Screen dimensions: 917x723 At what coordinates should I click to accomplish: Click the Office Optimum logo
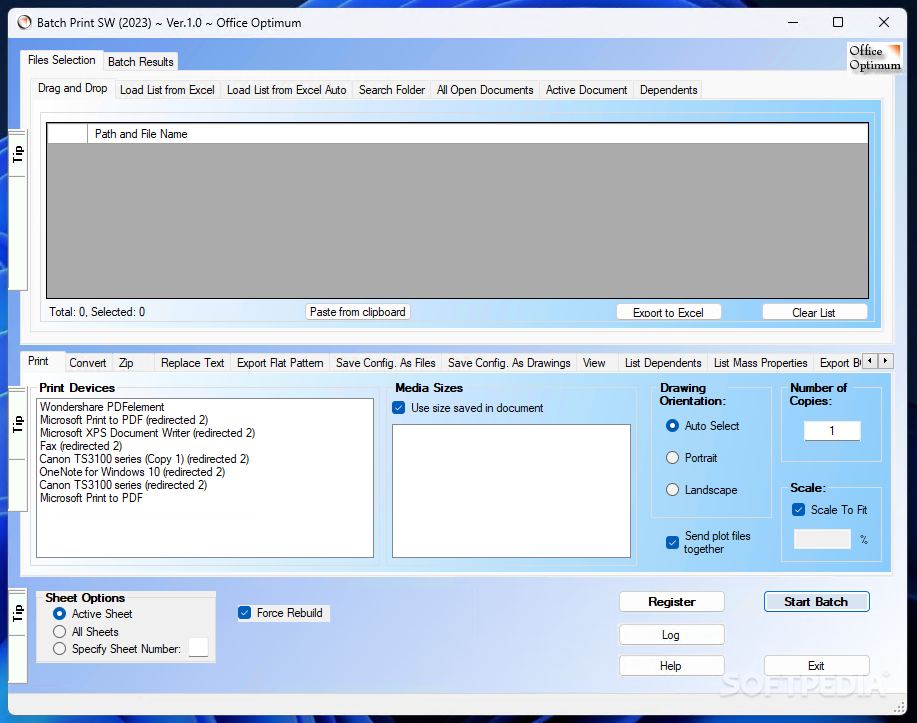[x=875, y=57]
